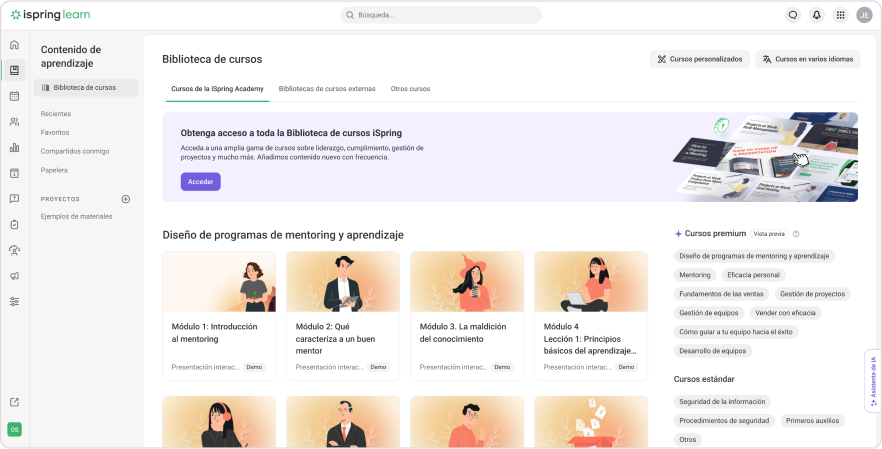This screenshot has width=882, height=449.
Task: Open Compartidos conmigo in side menu
Action: tap(75, 151)
